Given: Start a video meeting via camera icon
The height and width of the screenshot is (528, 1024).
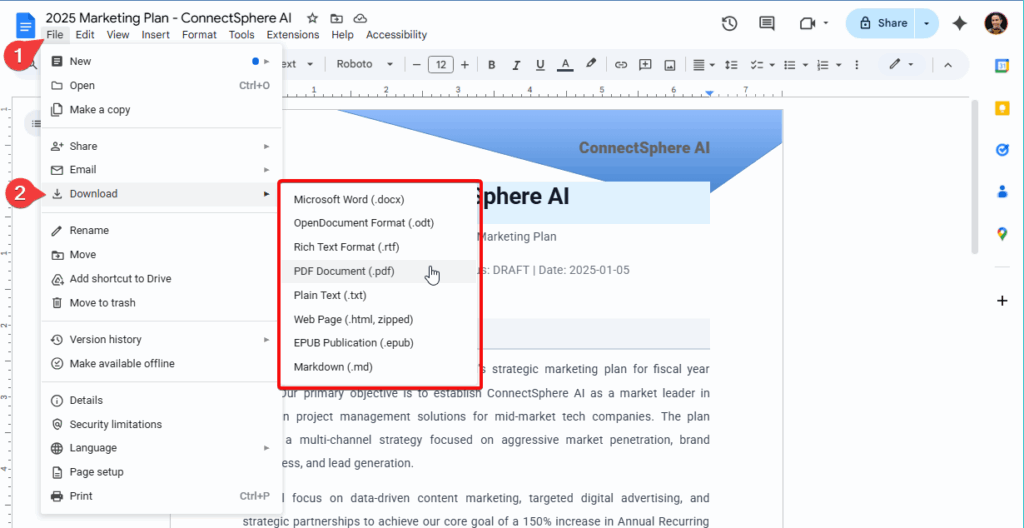Looking at the screenshot, I should 808,24.
